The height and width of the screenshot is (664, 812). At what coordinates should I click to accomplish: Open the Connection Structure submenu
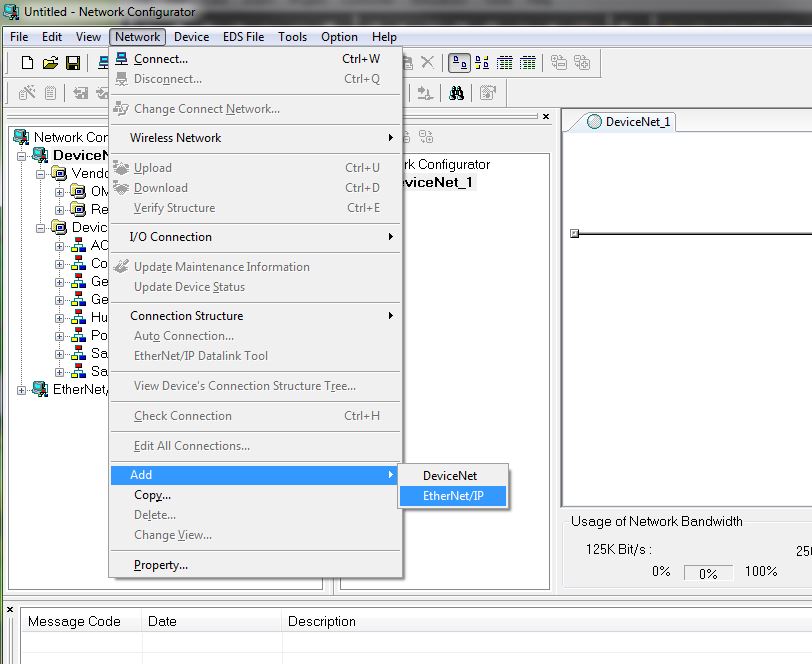[256, 316]
